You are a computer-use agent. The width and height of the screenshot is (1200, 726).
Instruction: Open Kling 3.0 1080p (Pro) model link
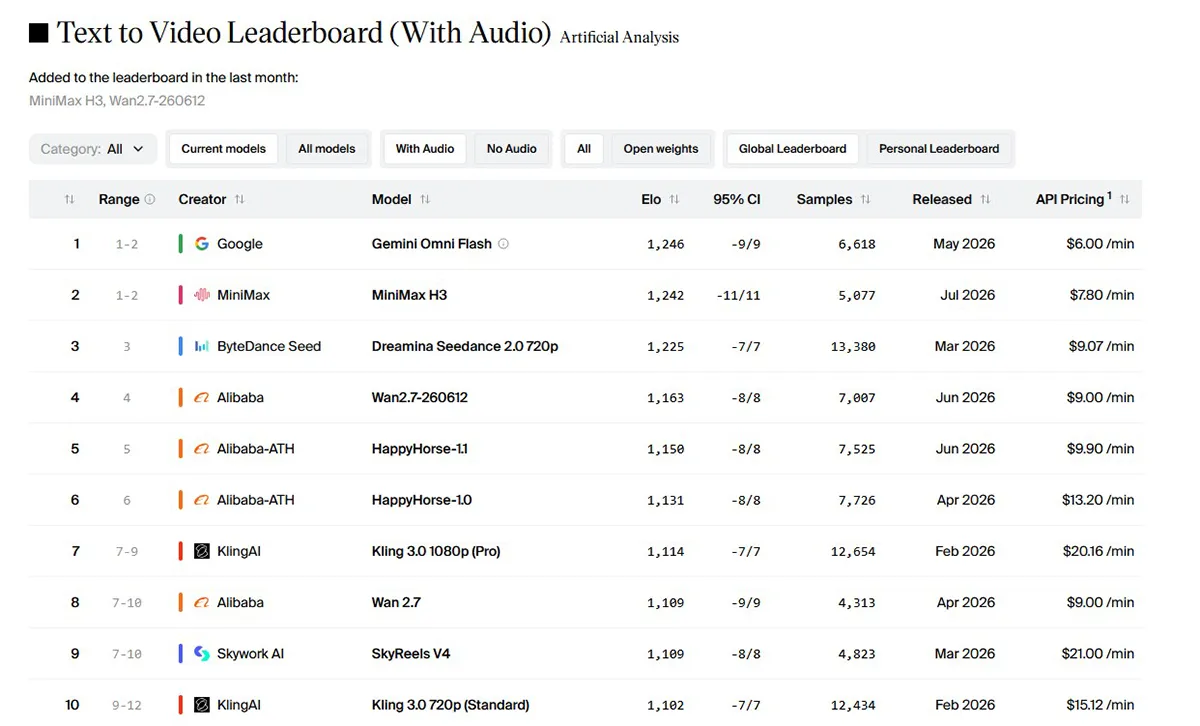436,551
